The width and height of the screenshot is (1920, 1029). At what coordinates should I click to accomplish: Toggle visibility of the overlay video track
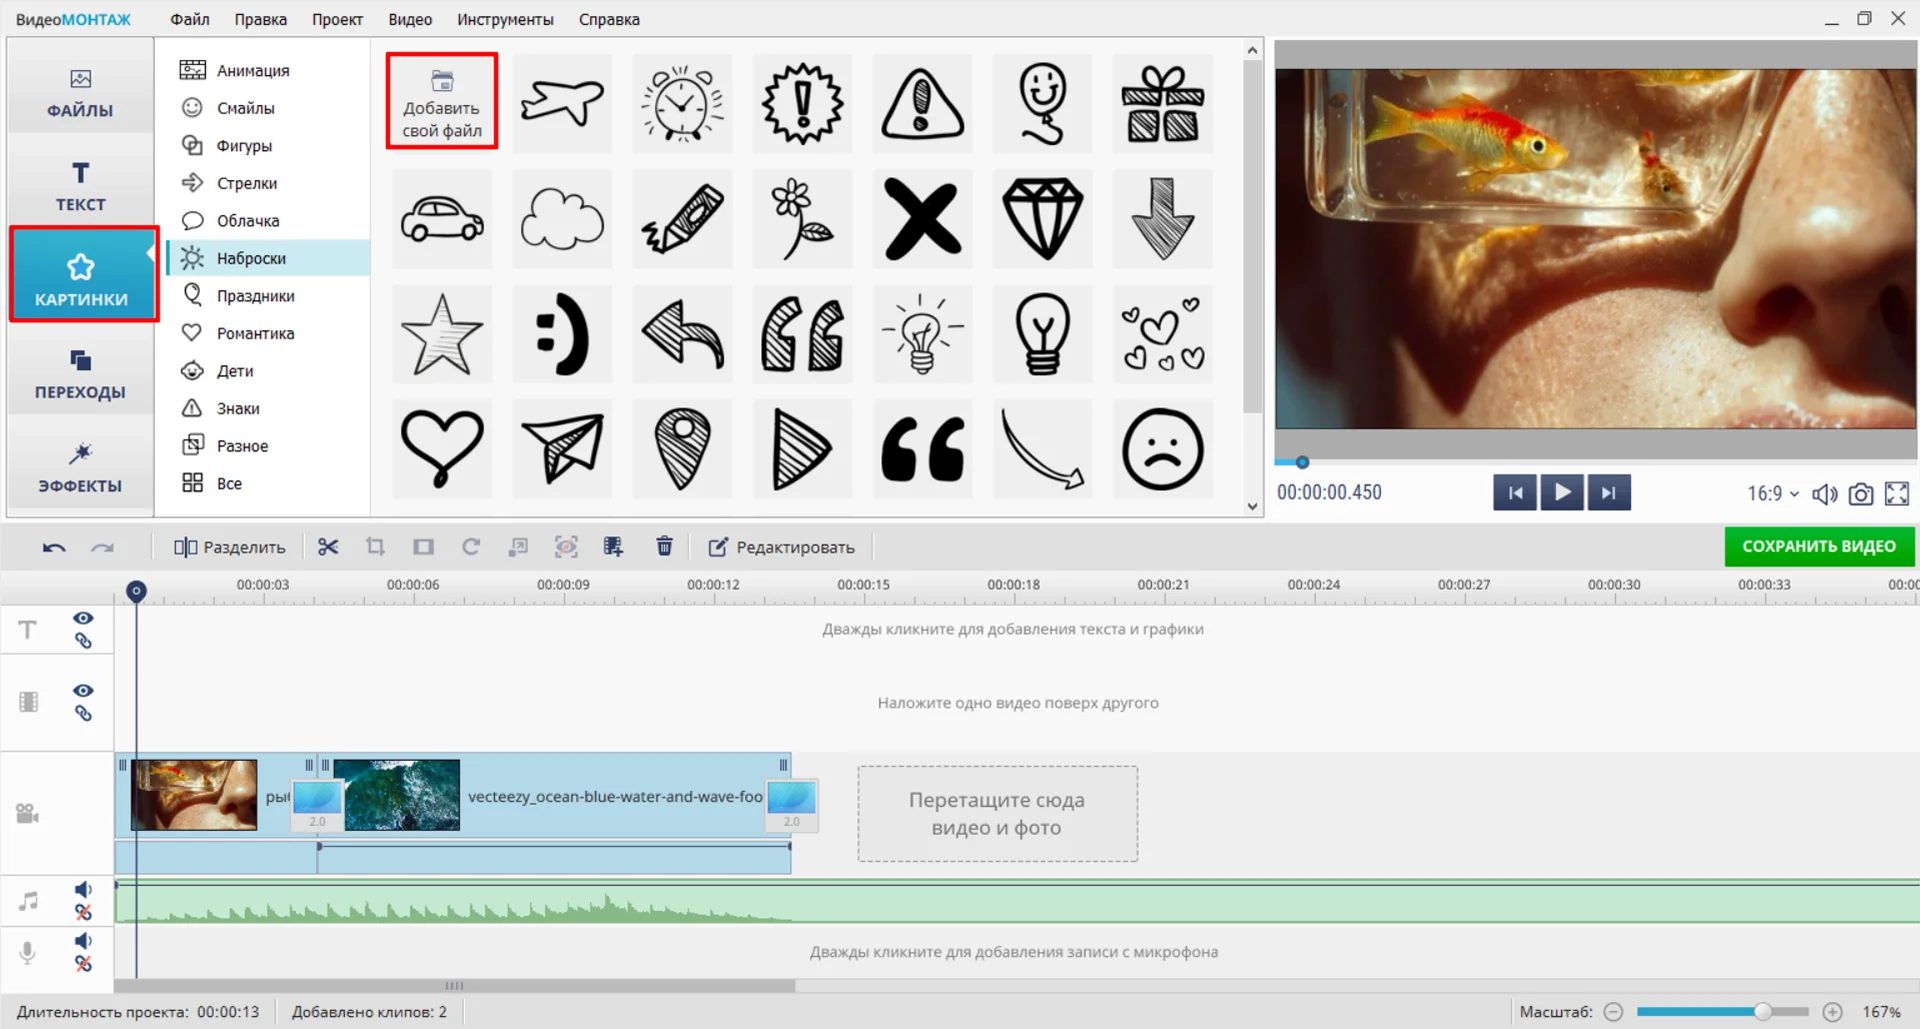[x=83, y=691]
